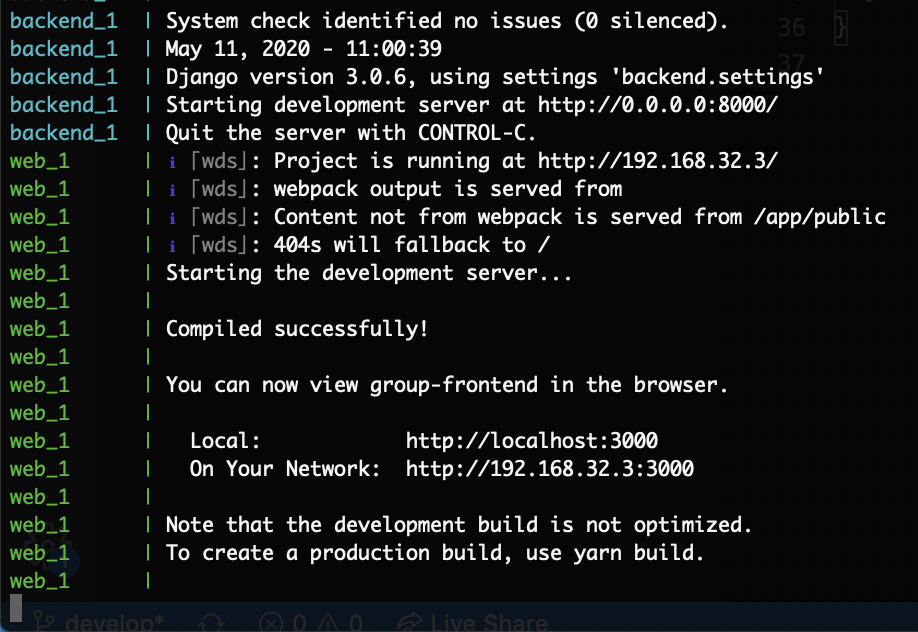This screenshot has height=632, width=918.
Task: Click 'Starting development server at' text
Action: 345,105
